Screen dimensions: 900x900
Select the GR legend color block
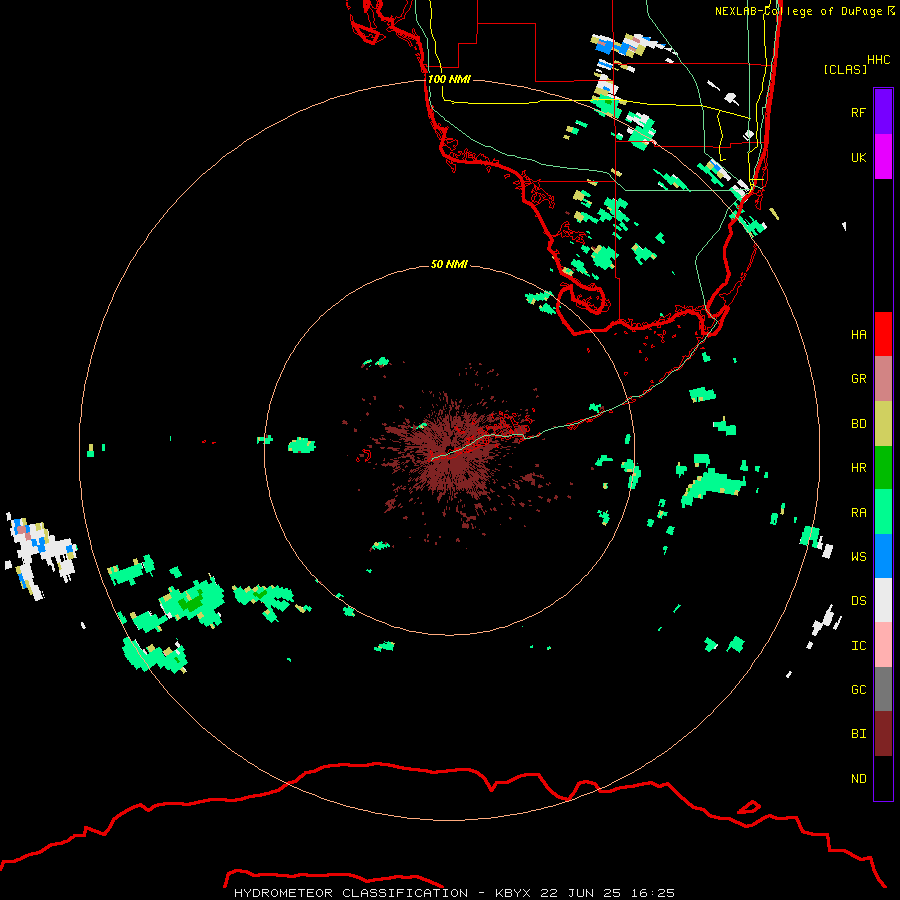tap(883, 379)
